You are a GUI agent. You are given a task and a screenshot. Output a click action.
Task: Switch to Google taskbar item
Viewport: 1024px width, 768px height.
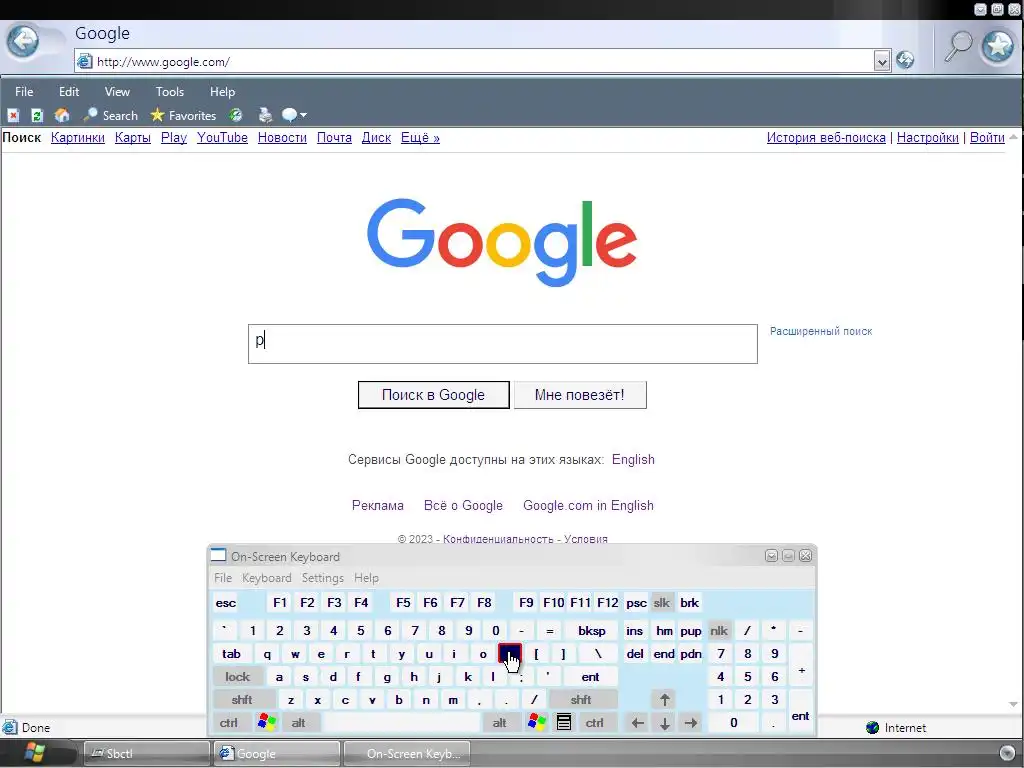(277, 754)
